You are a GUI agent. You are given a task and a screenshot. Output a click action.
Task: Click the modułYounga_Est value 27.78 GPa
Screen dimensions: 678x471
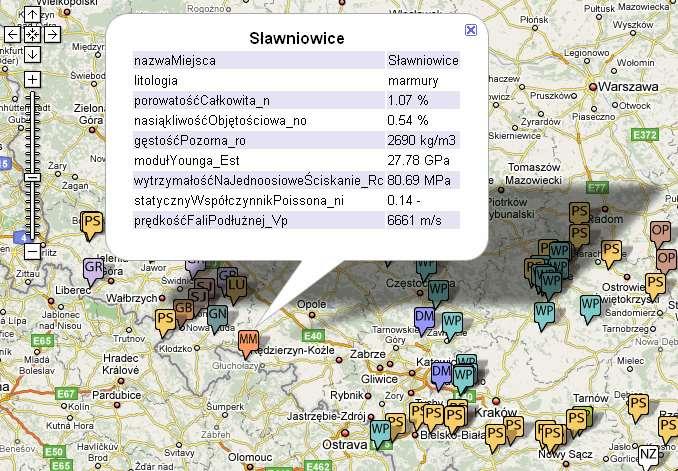coord(418,160)
